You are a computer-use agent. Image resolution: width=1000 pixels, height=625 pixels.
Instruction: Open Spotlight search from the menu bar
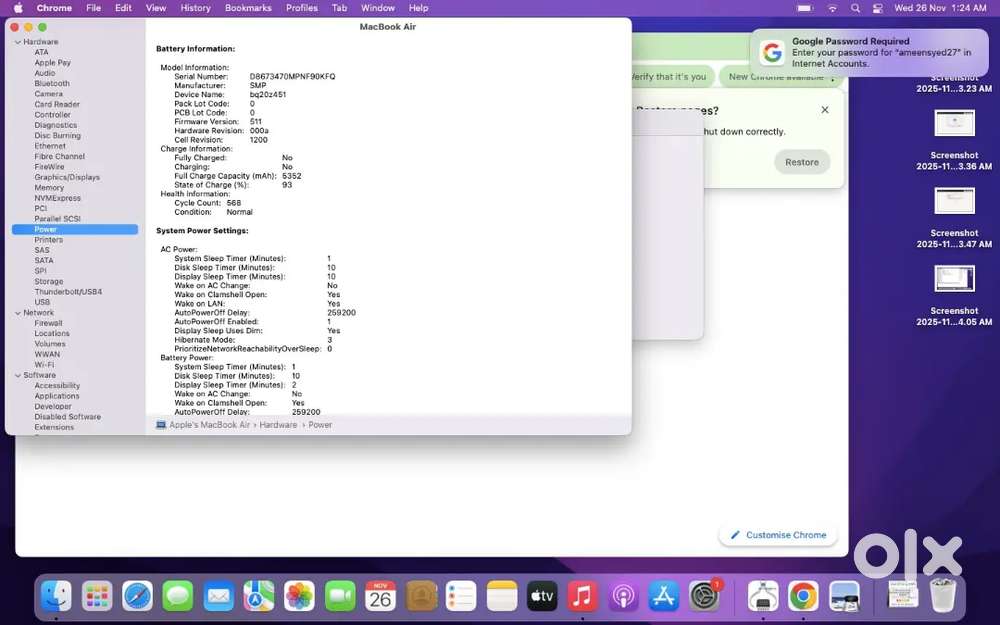pos(855,8)
